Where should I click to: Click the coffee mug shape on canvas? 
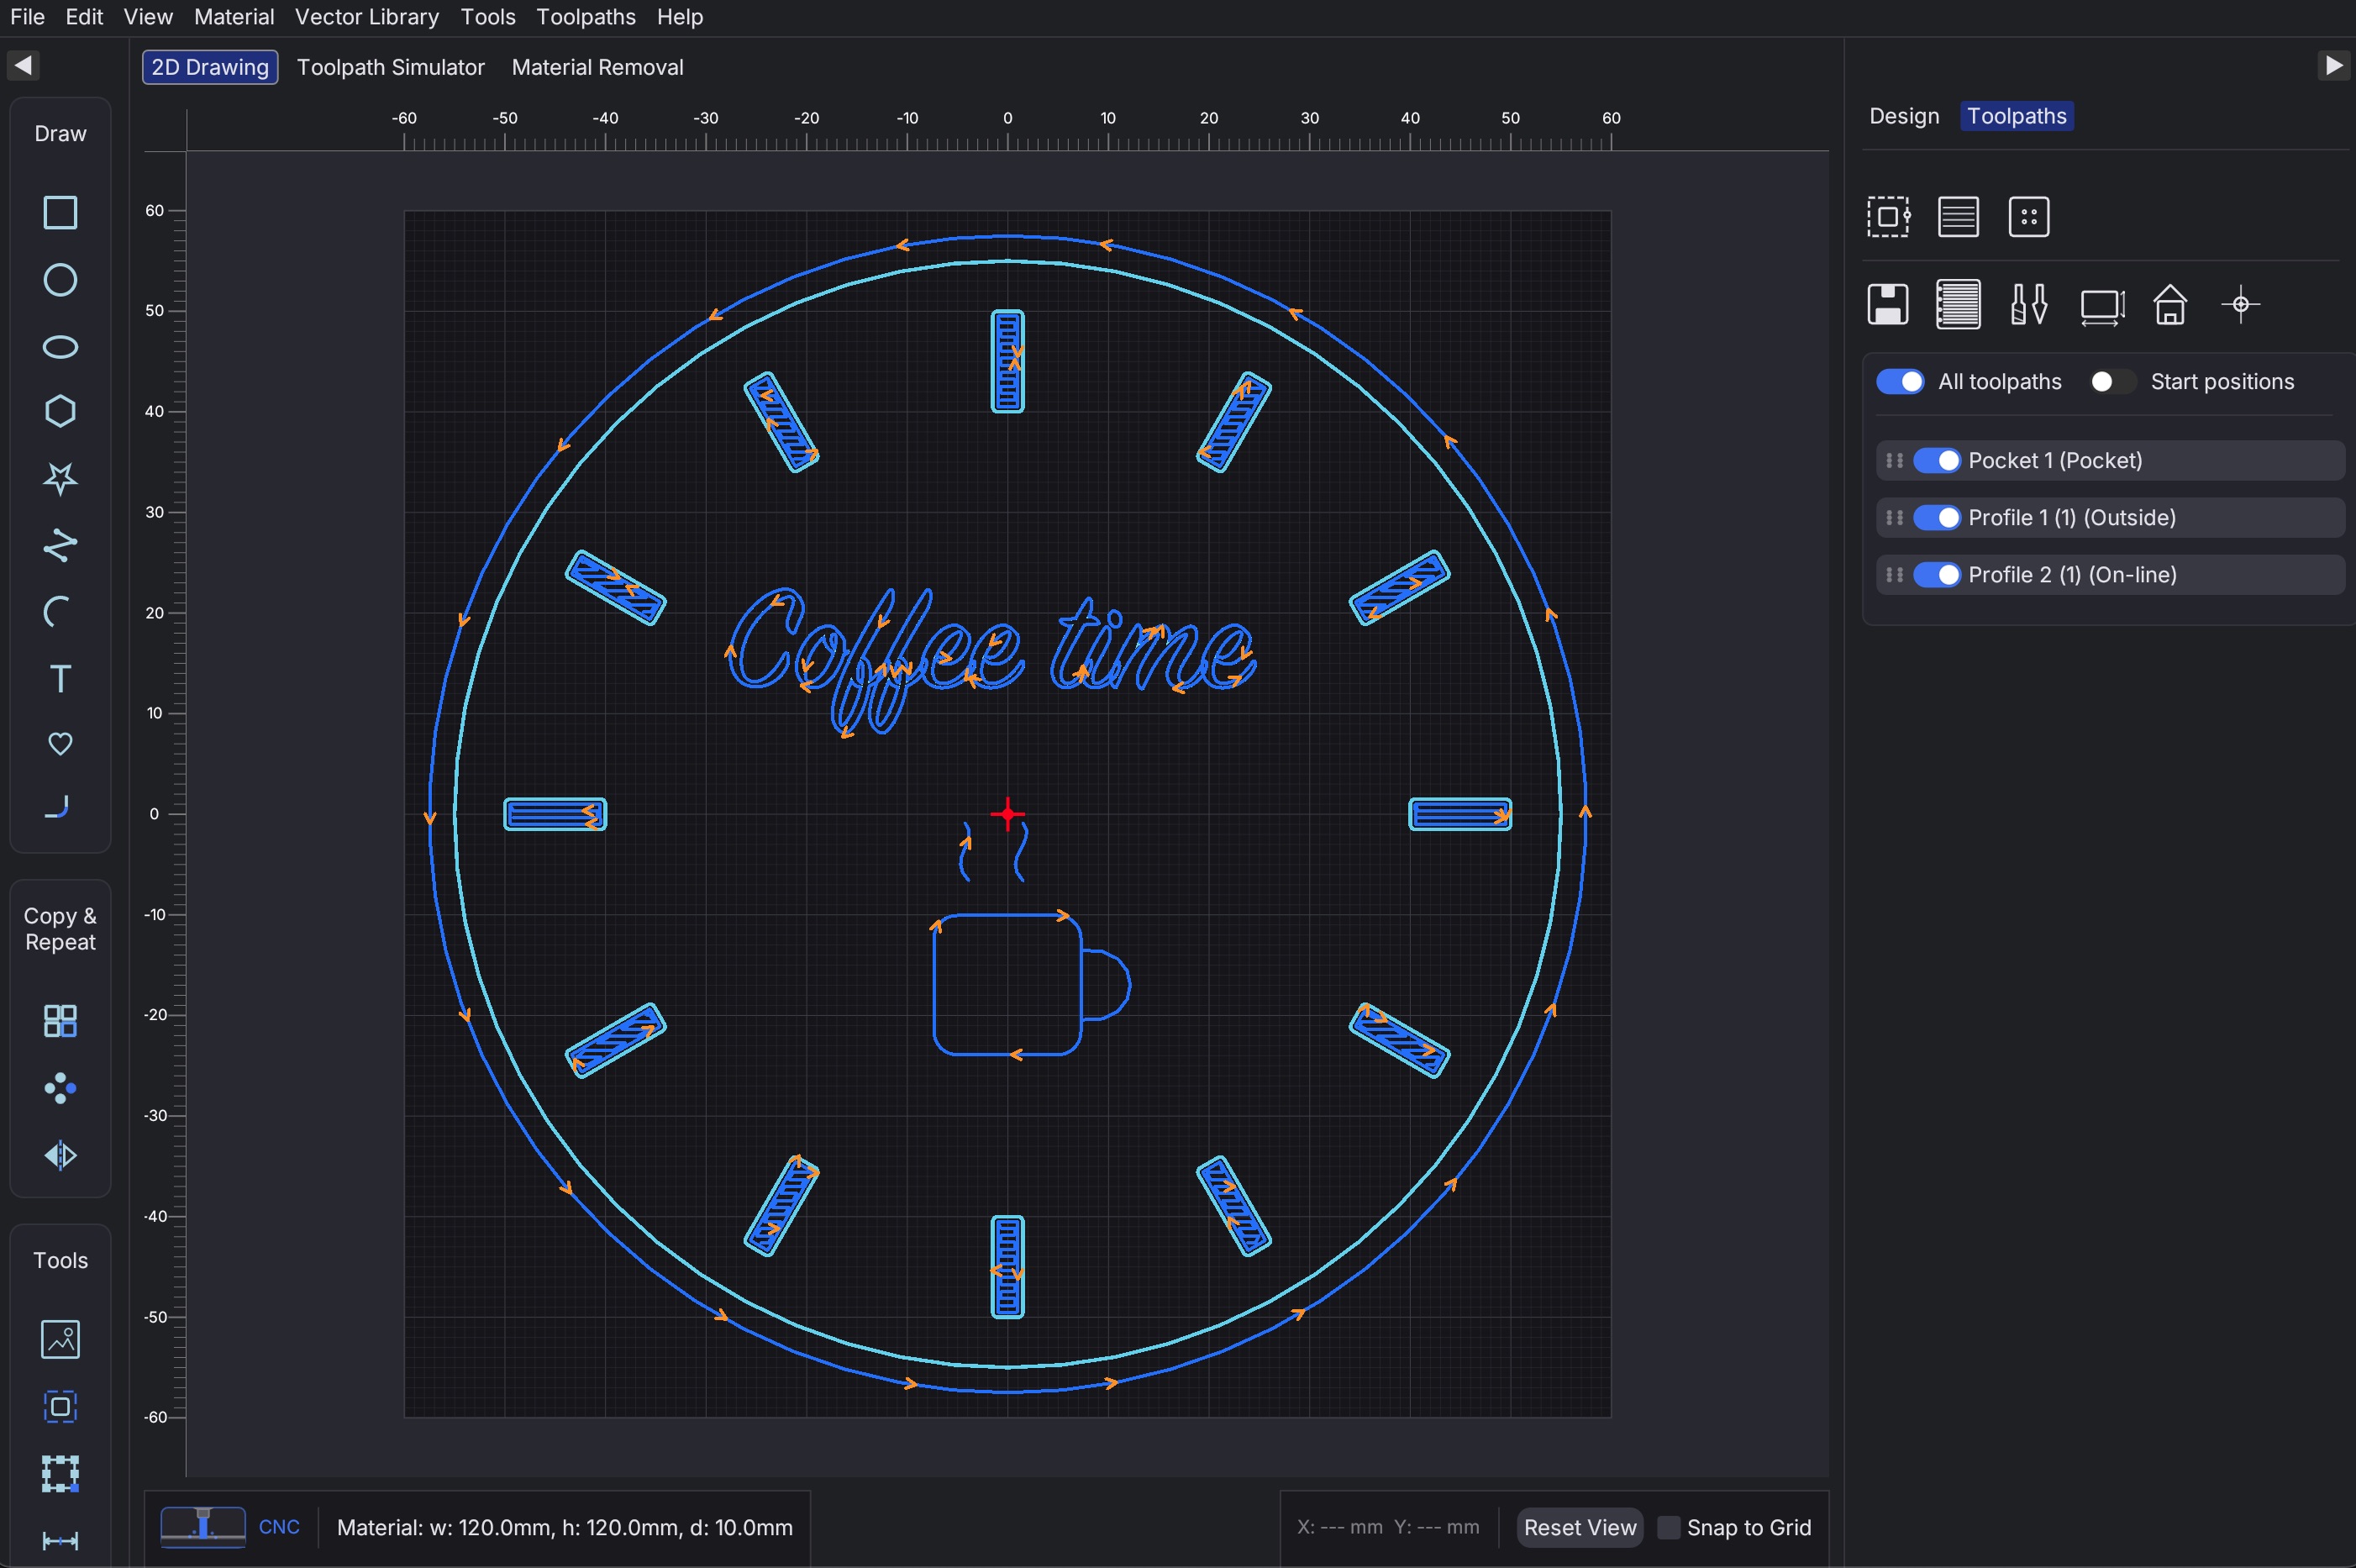tap(1030, 984)
